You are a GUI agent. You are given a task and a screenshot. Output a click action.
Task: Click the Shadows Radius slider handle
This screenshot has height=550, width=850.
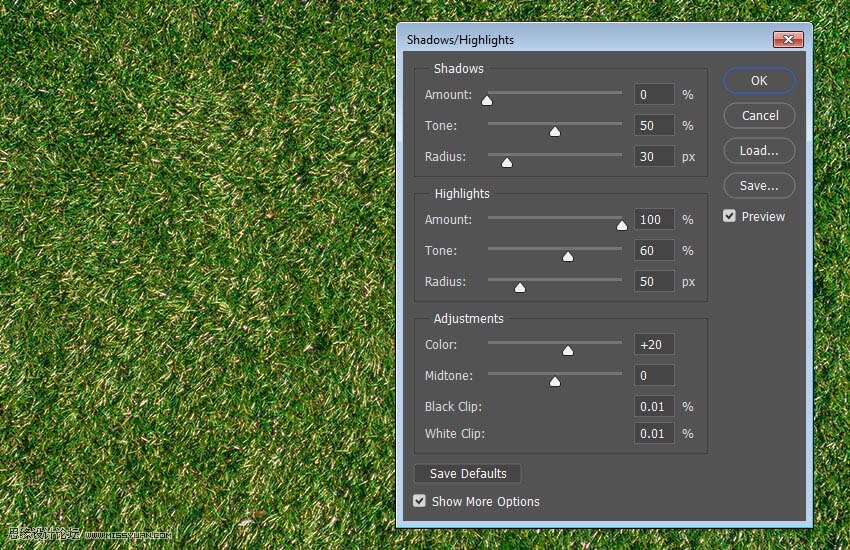pos(507,162)
